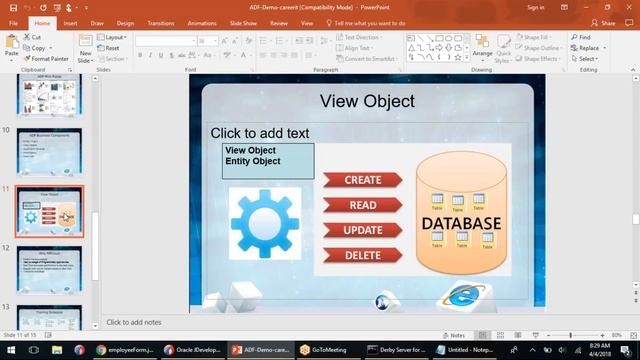The image size is (640, 360).
Task: Select slide 12 thumbnail
Action: 49,270
